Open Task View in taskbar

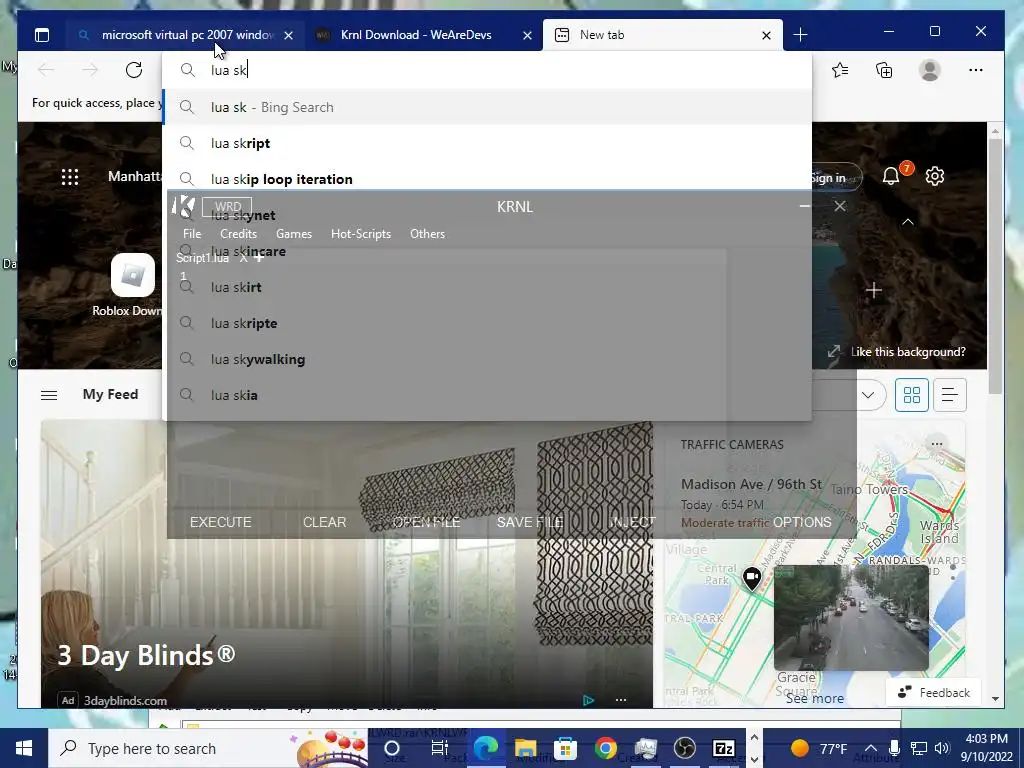pos(440,748)
